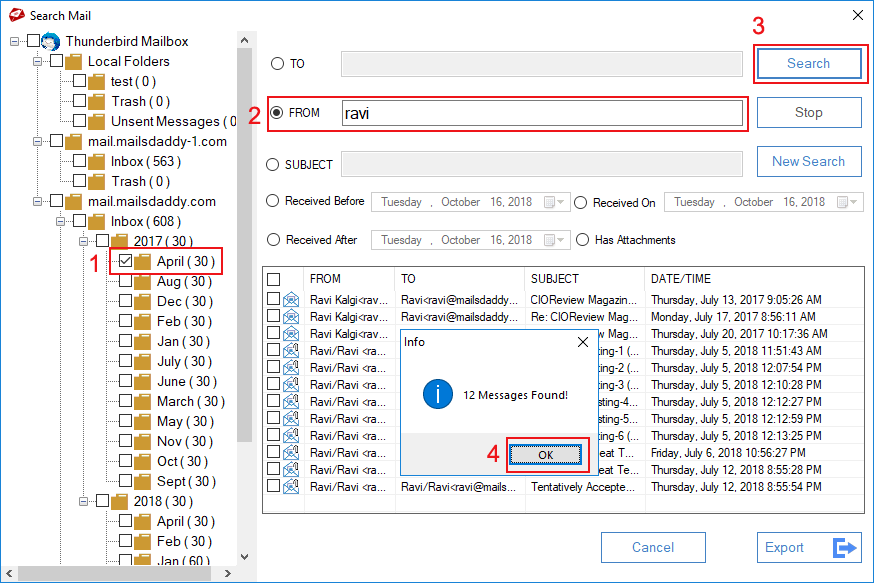The width and height of the screenshot is (874, 583).
Task: Click mail icon of 11:51:43 AM message
Action: (x=291, y=351)
